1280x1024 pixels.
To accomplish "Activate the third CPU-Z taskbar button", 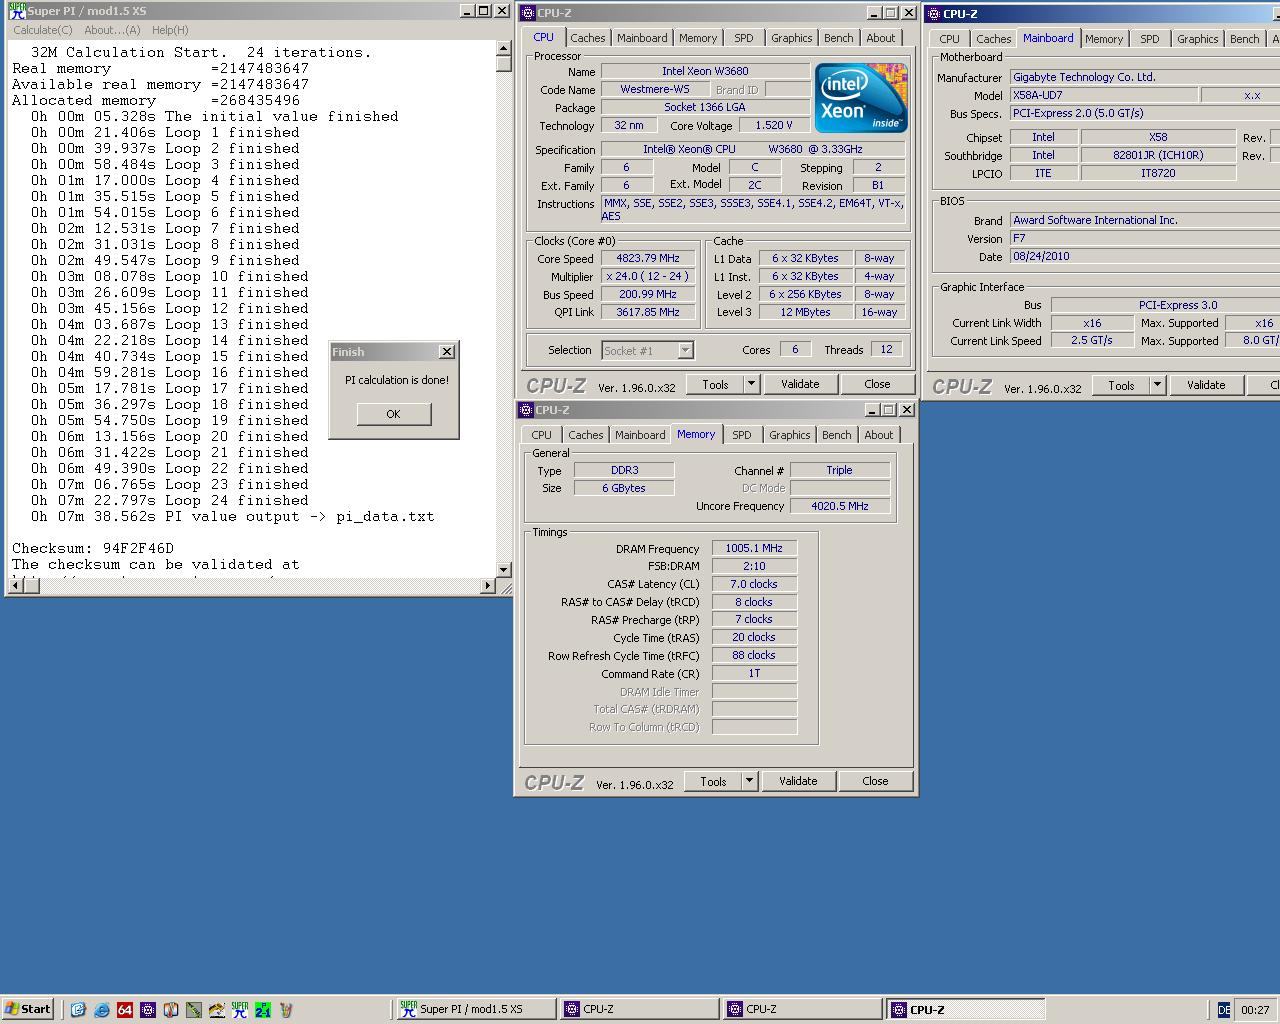I will [x=966, y=1009].
